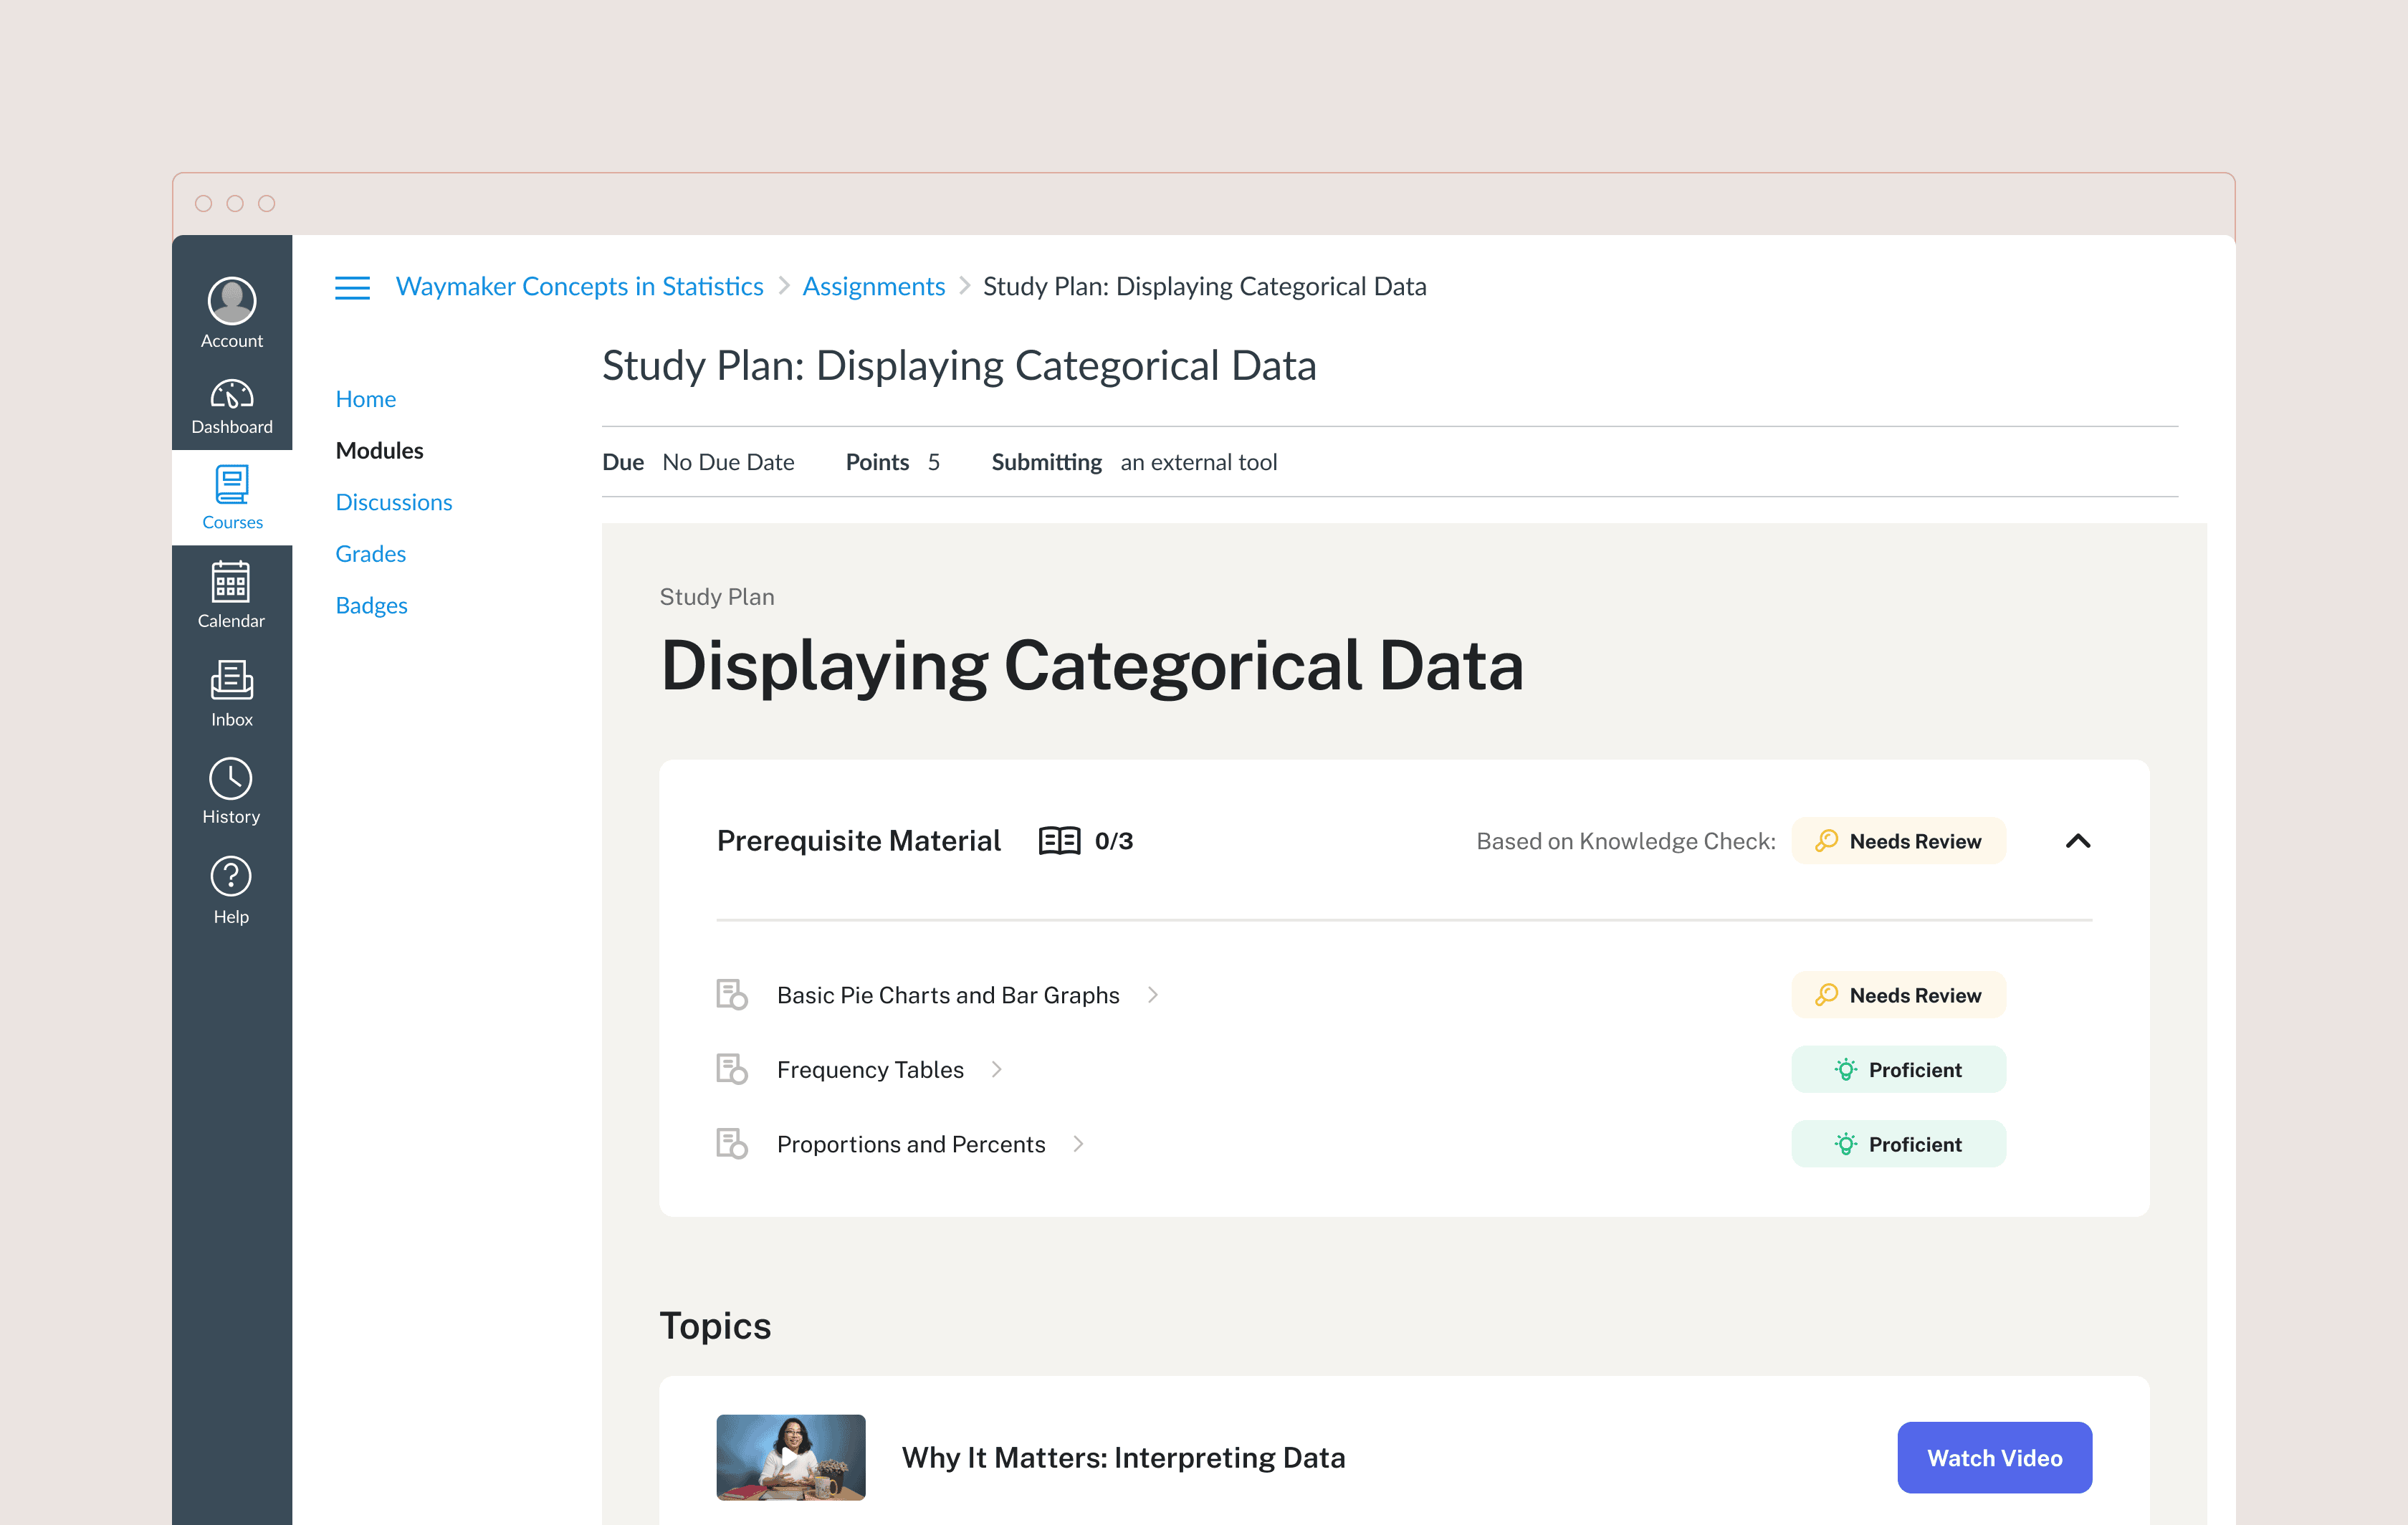The image size is (2408, 1525).
Task: Open the Account avatar icon
Action: click(231, 301)
